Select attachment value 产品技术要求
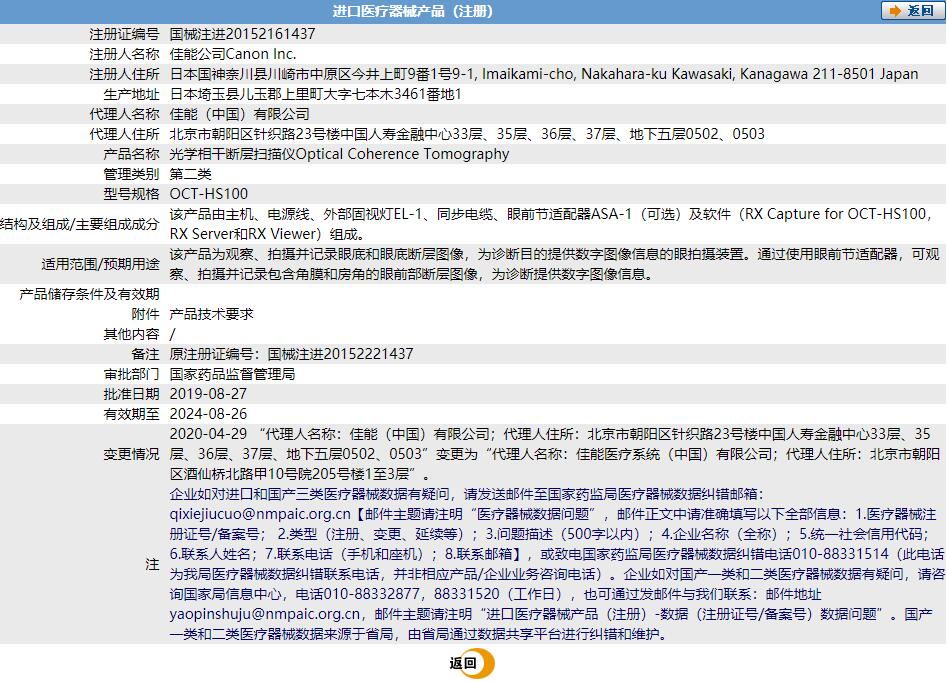This screenshot has width=947, height=681. point(211,313)
